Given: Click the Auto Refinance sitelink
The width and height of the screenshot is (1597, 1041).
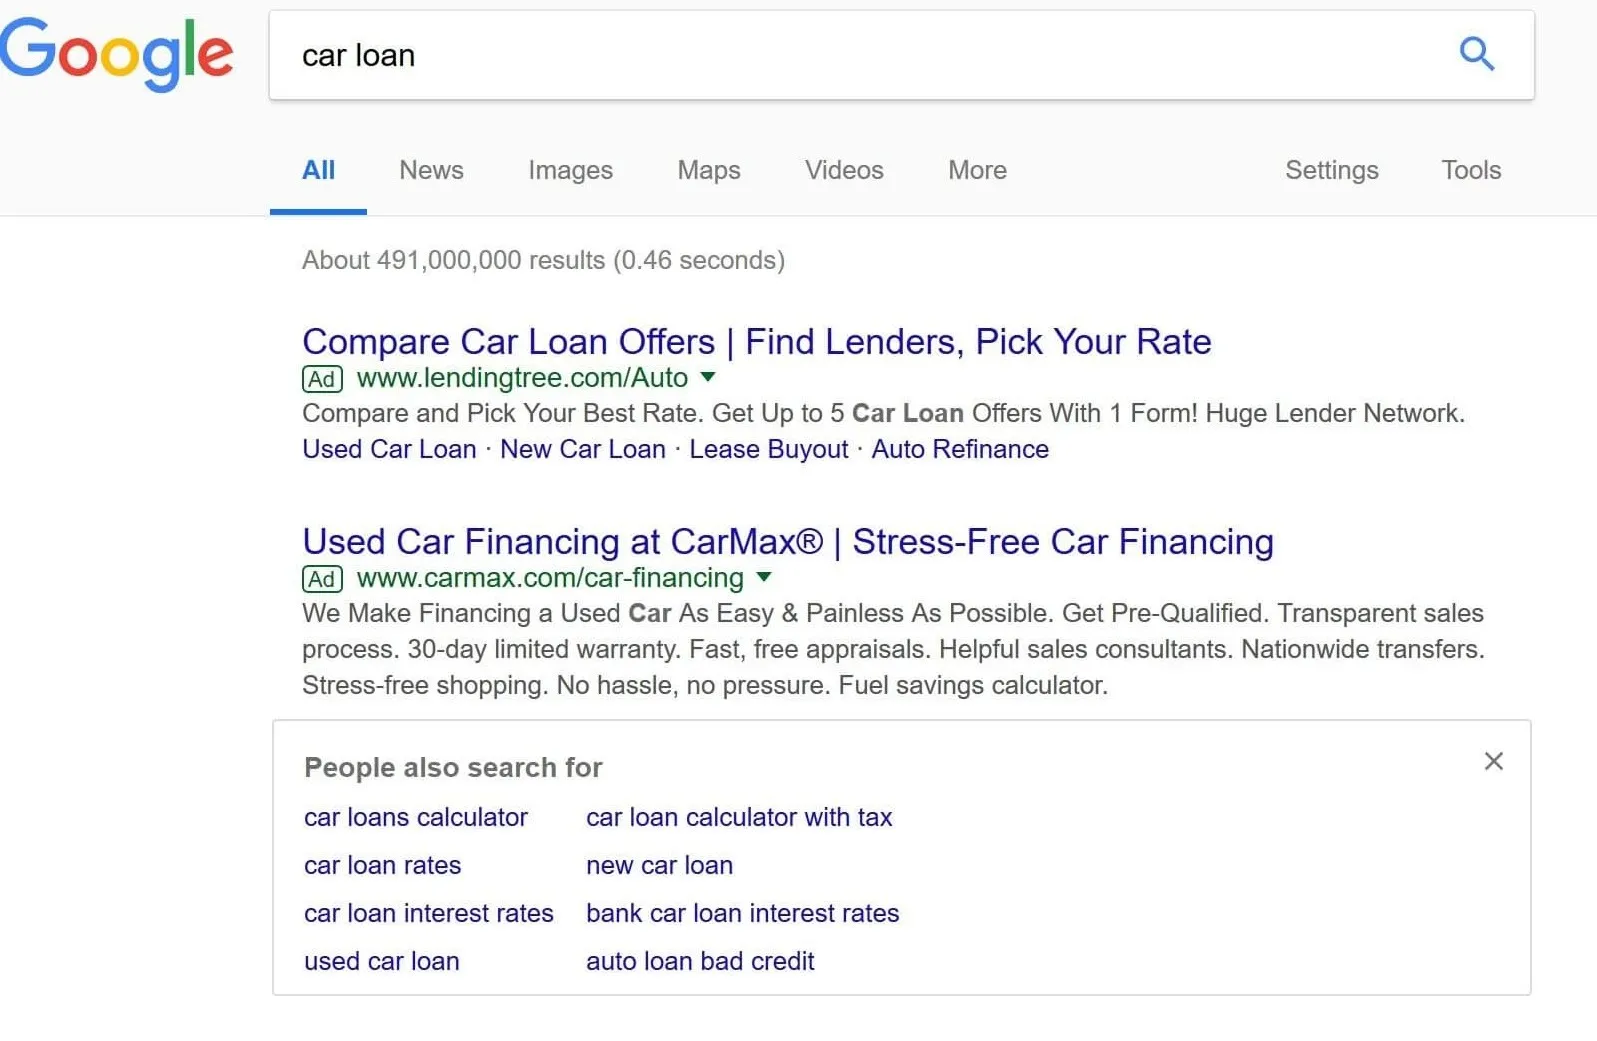Looking at the screenshot, I should (x=960, y=450).
